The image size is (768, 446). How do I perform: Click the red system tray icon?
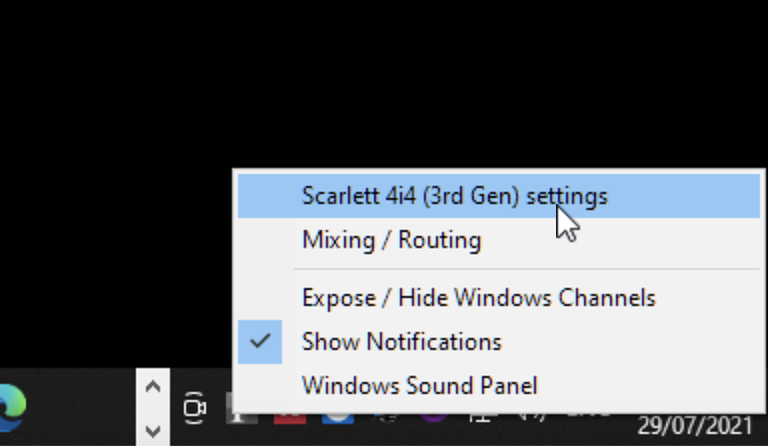click(290, 419)
